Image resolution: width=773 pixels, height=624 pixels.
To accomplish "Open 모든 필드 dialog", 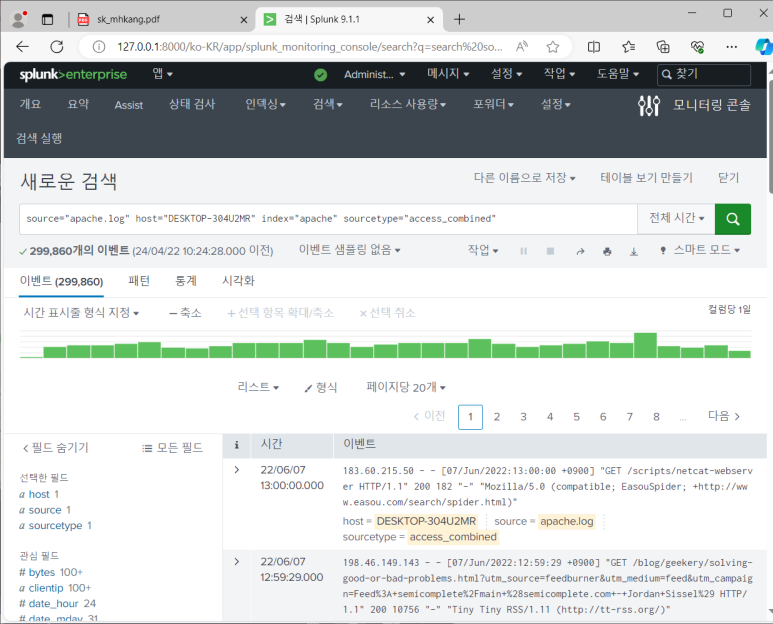I will (173, 448).
